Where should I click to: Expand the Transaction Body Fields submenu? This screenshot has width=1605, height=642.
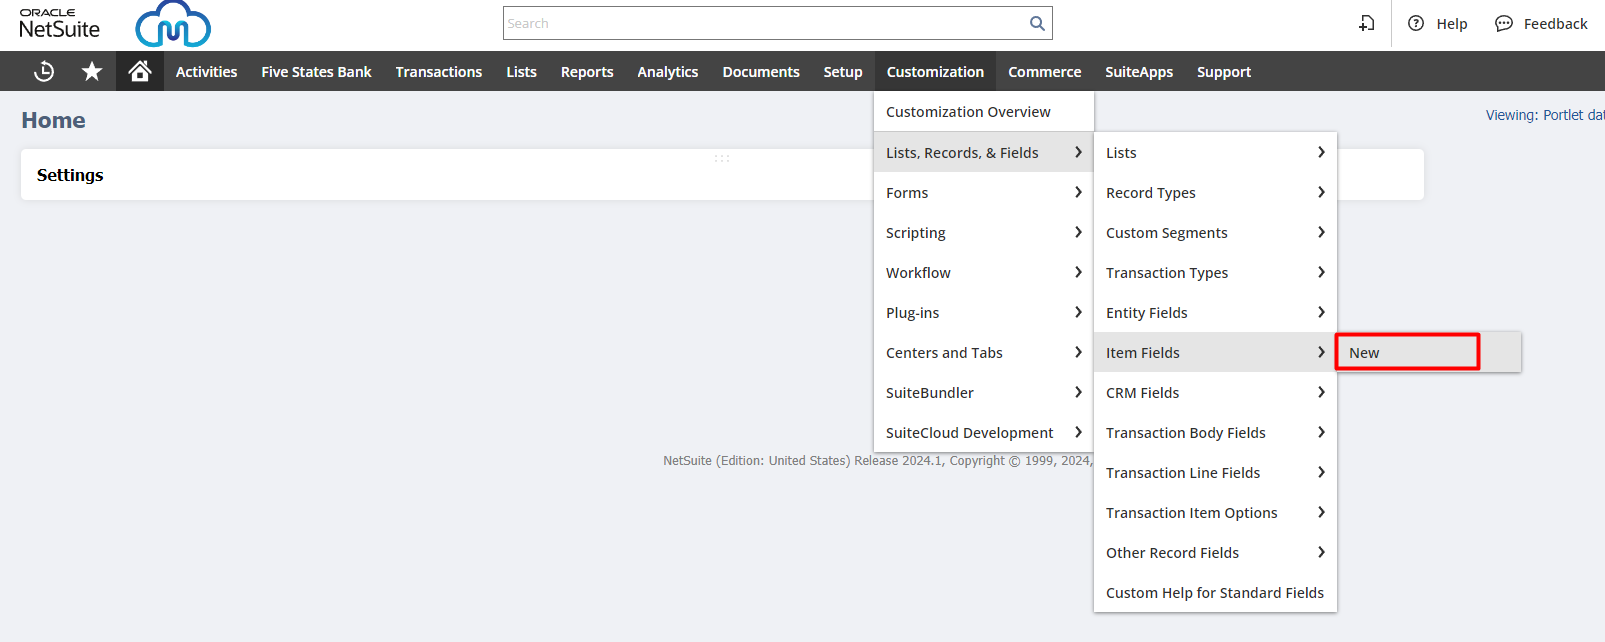point(1214,432)
